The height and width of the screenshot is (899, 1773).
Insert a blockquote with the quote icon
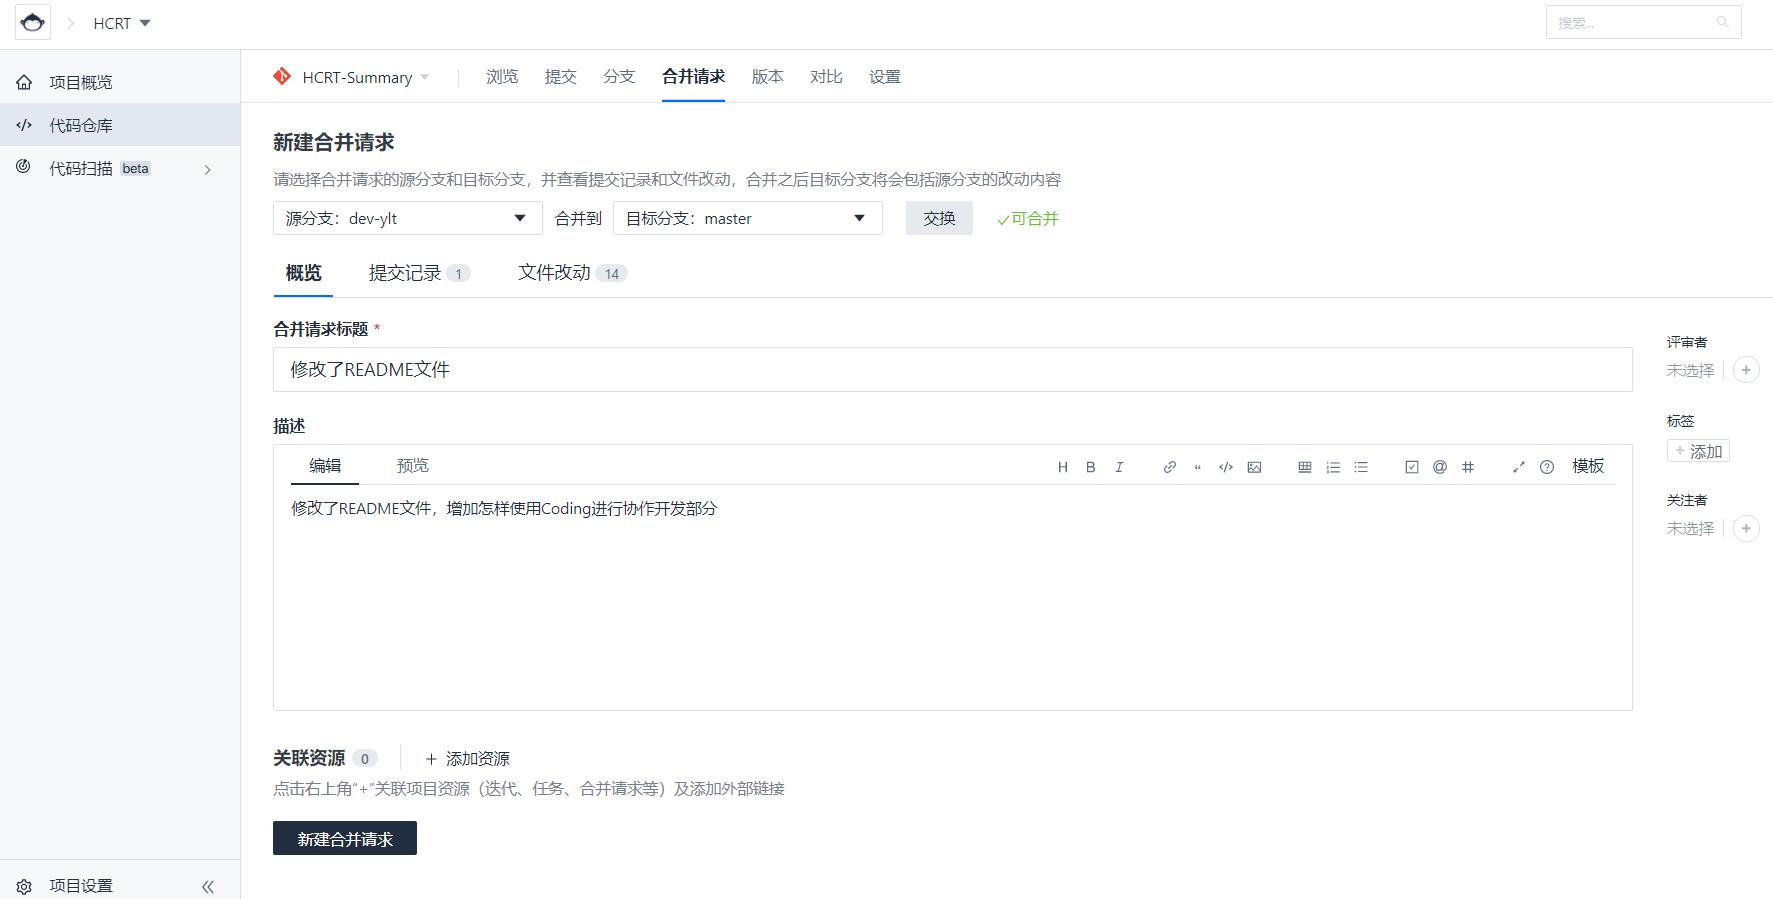(x=1197, y=467)
